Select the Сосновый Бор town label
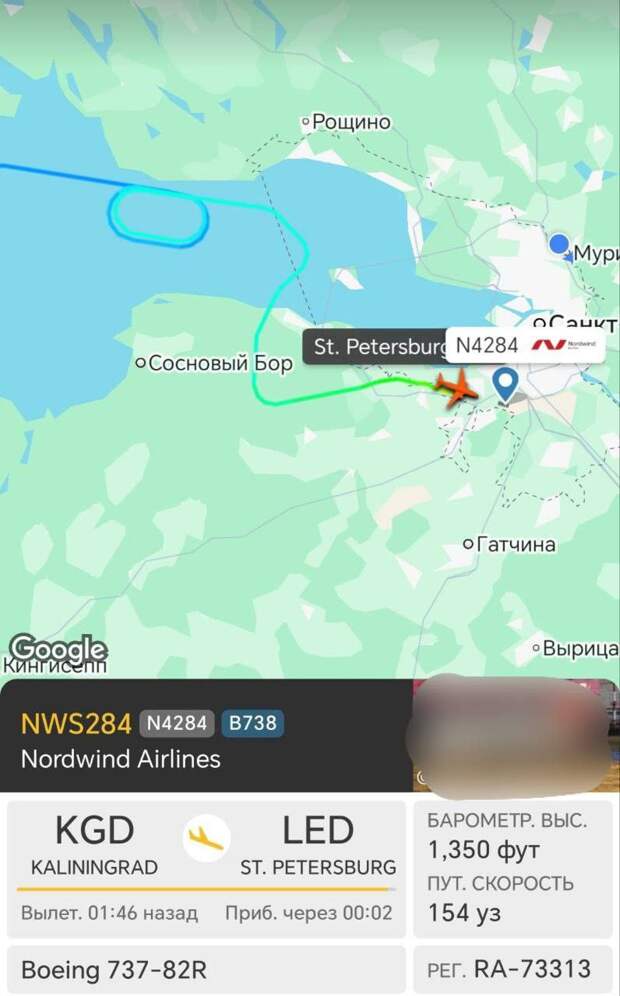Viewport: 620px width, 996px height. coord(214,363)
